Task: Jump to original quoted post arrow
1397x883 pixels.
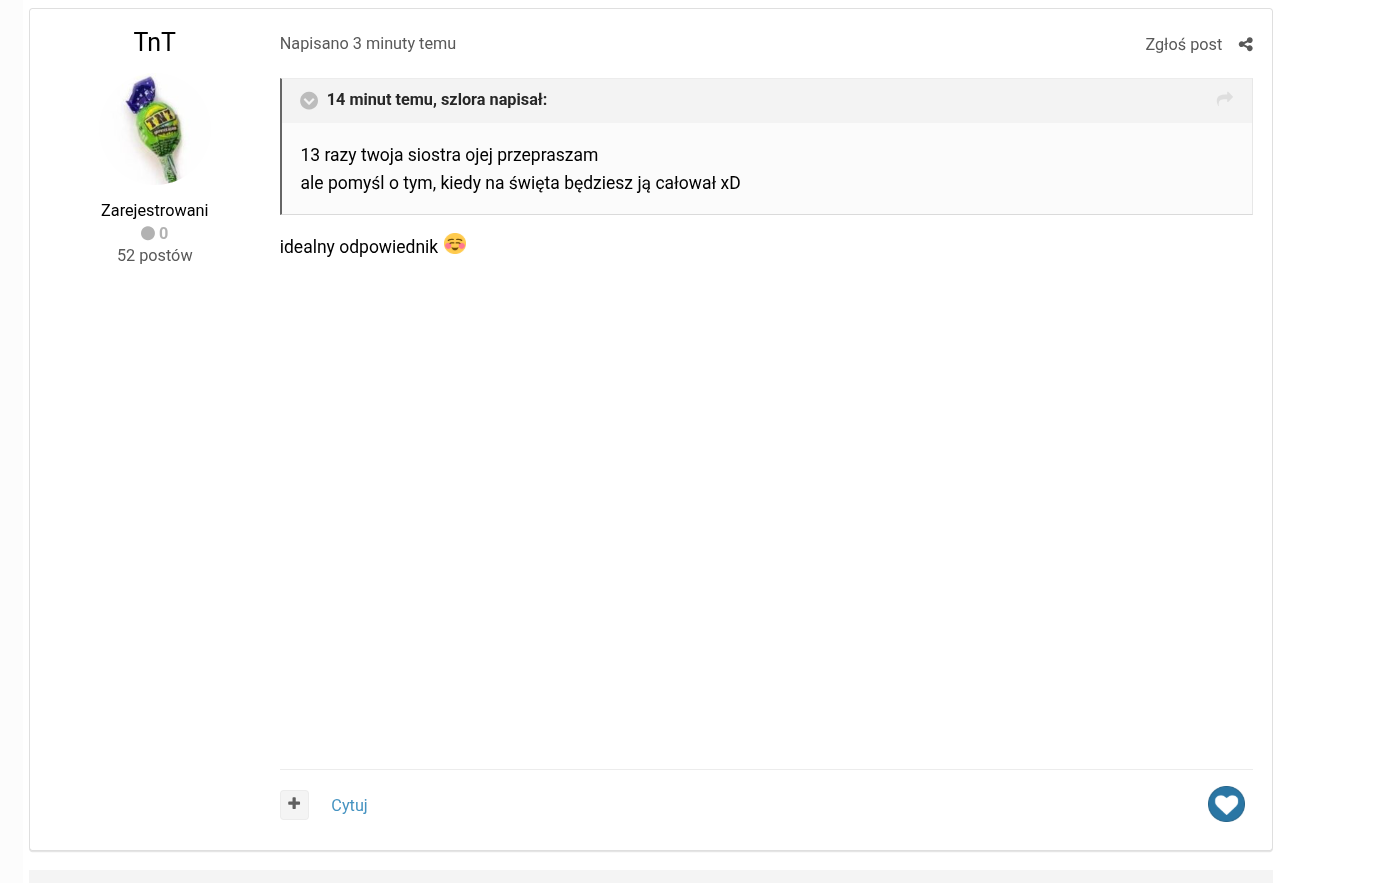Action: [1224, 99]
